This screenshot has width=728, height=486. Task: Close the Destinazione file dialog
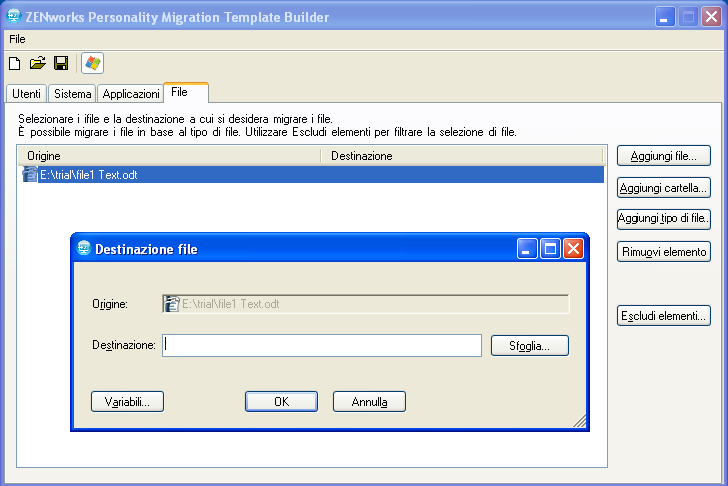click(x=573, y=249)
